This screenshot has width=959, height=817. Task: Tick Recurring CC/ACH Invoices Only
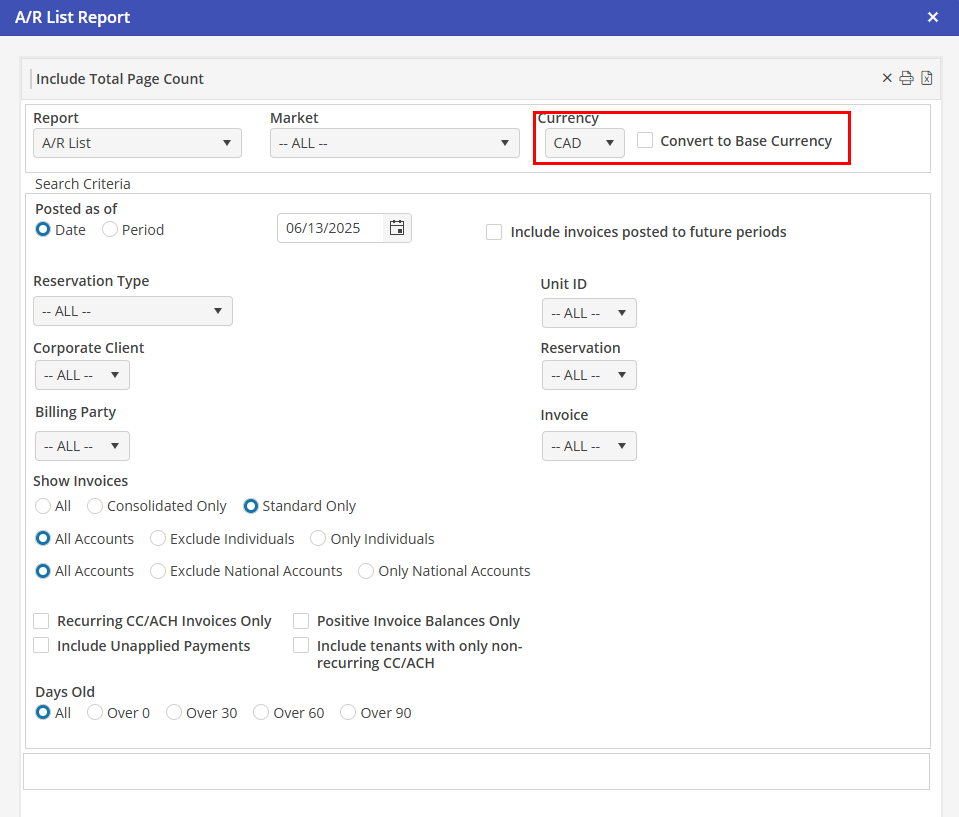pos(42,621)
